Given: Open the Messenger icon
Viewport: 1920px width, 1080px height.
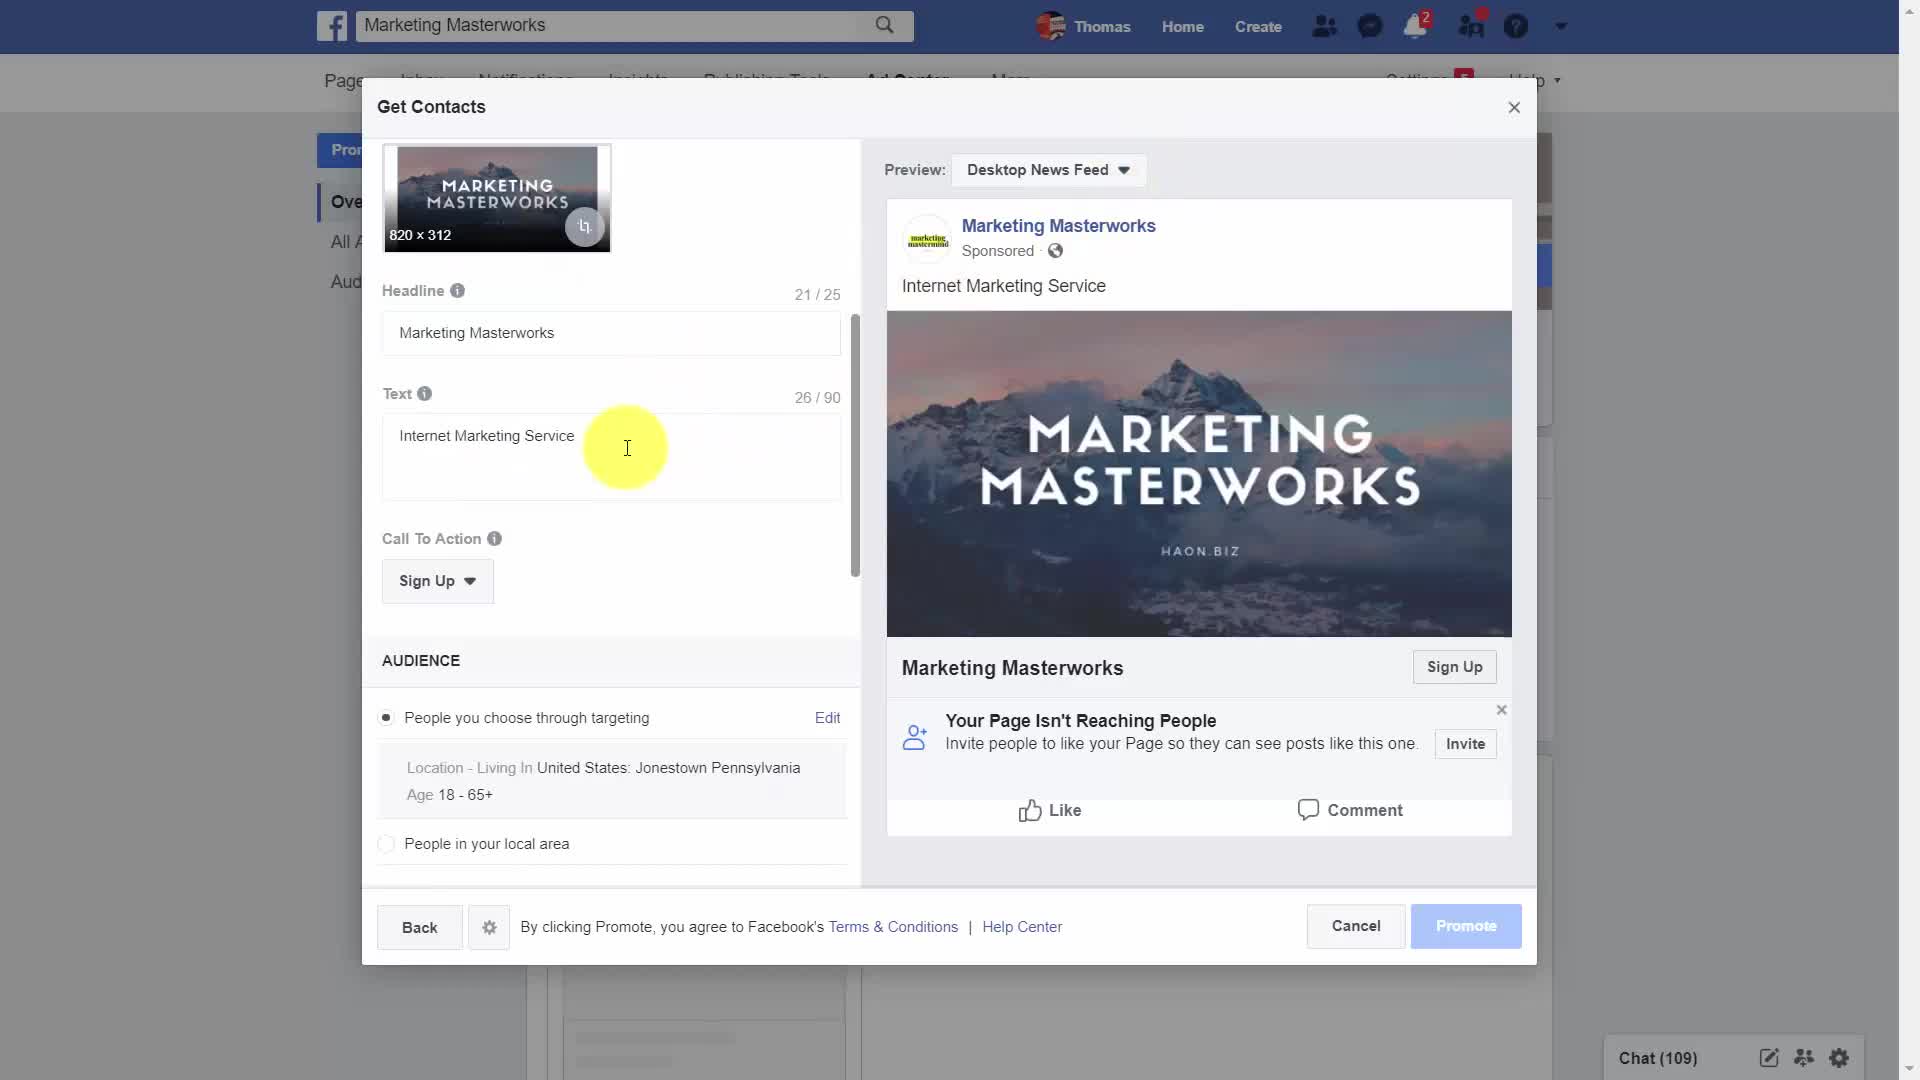Looking at the screenshot, I should coord(1370,26).
